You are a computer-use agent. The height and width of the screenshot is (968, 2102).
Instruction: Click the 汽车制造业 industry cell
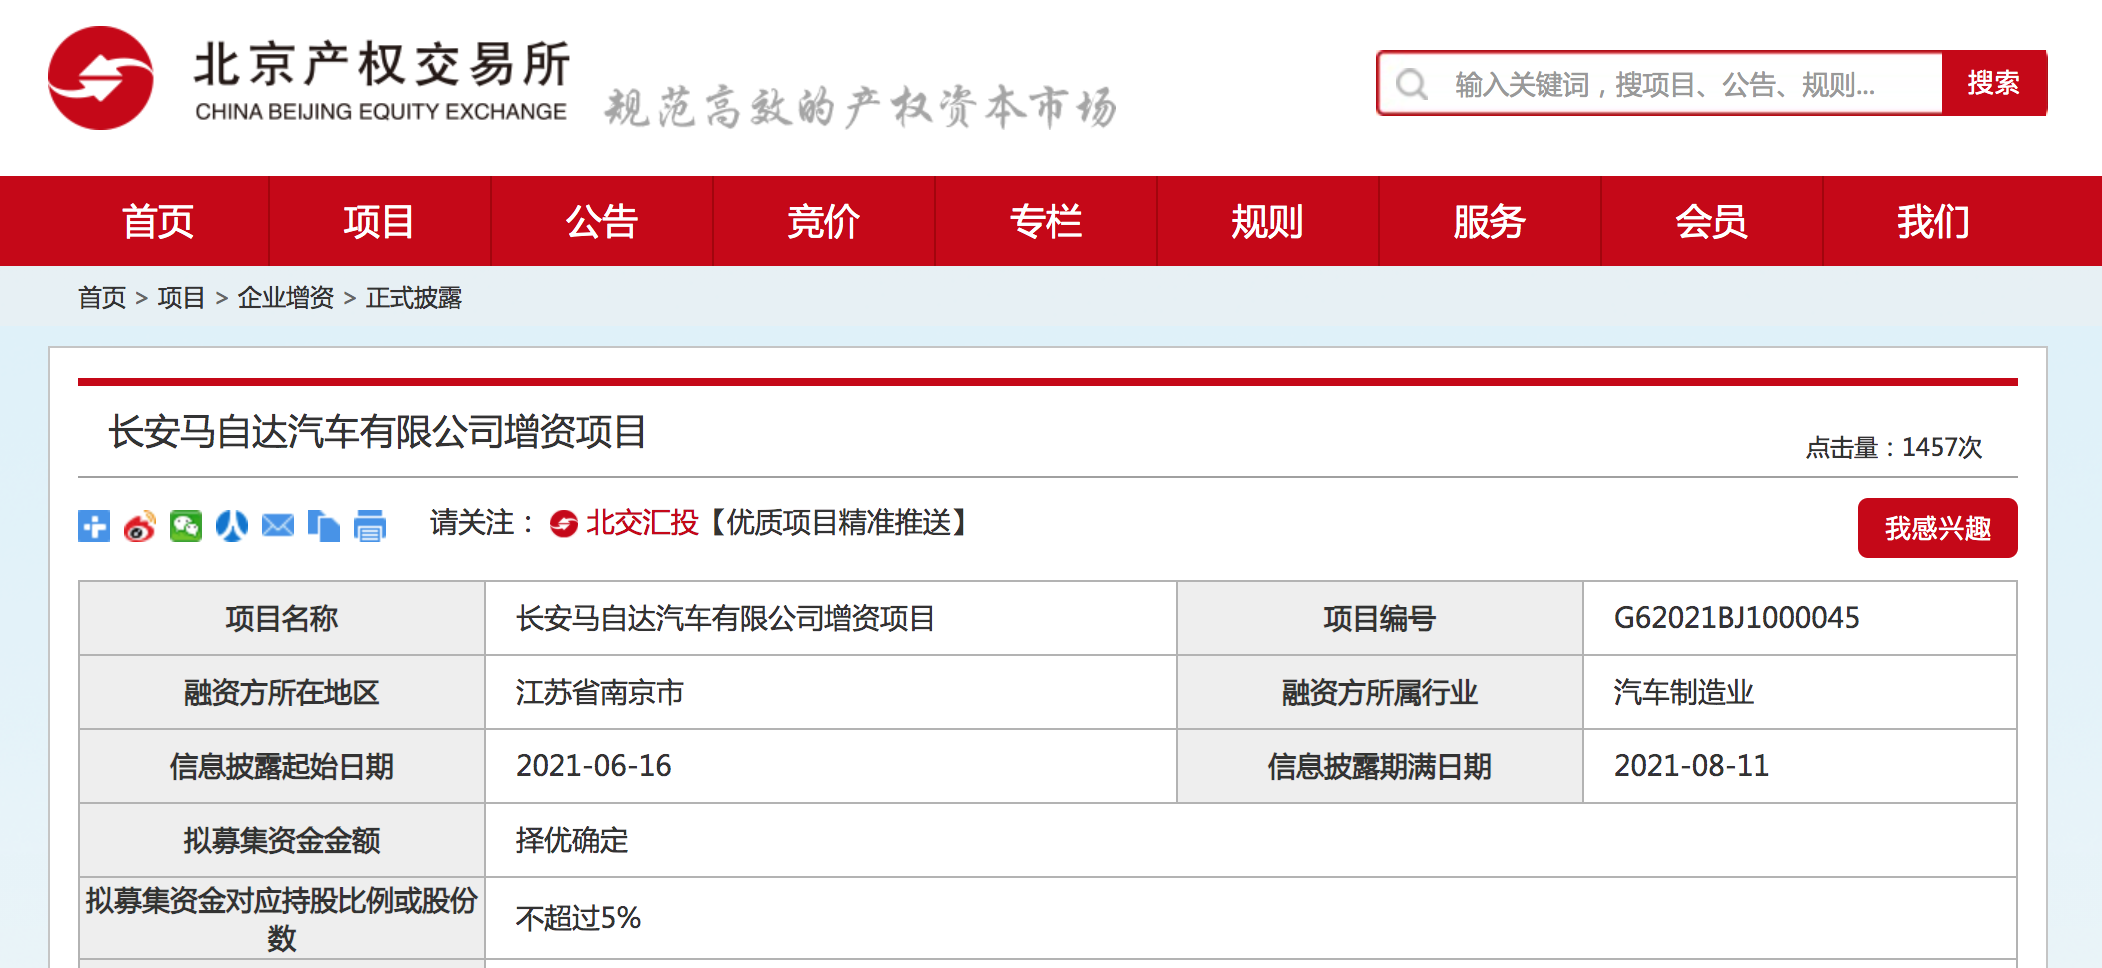[1799, 692]
